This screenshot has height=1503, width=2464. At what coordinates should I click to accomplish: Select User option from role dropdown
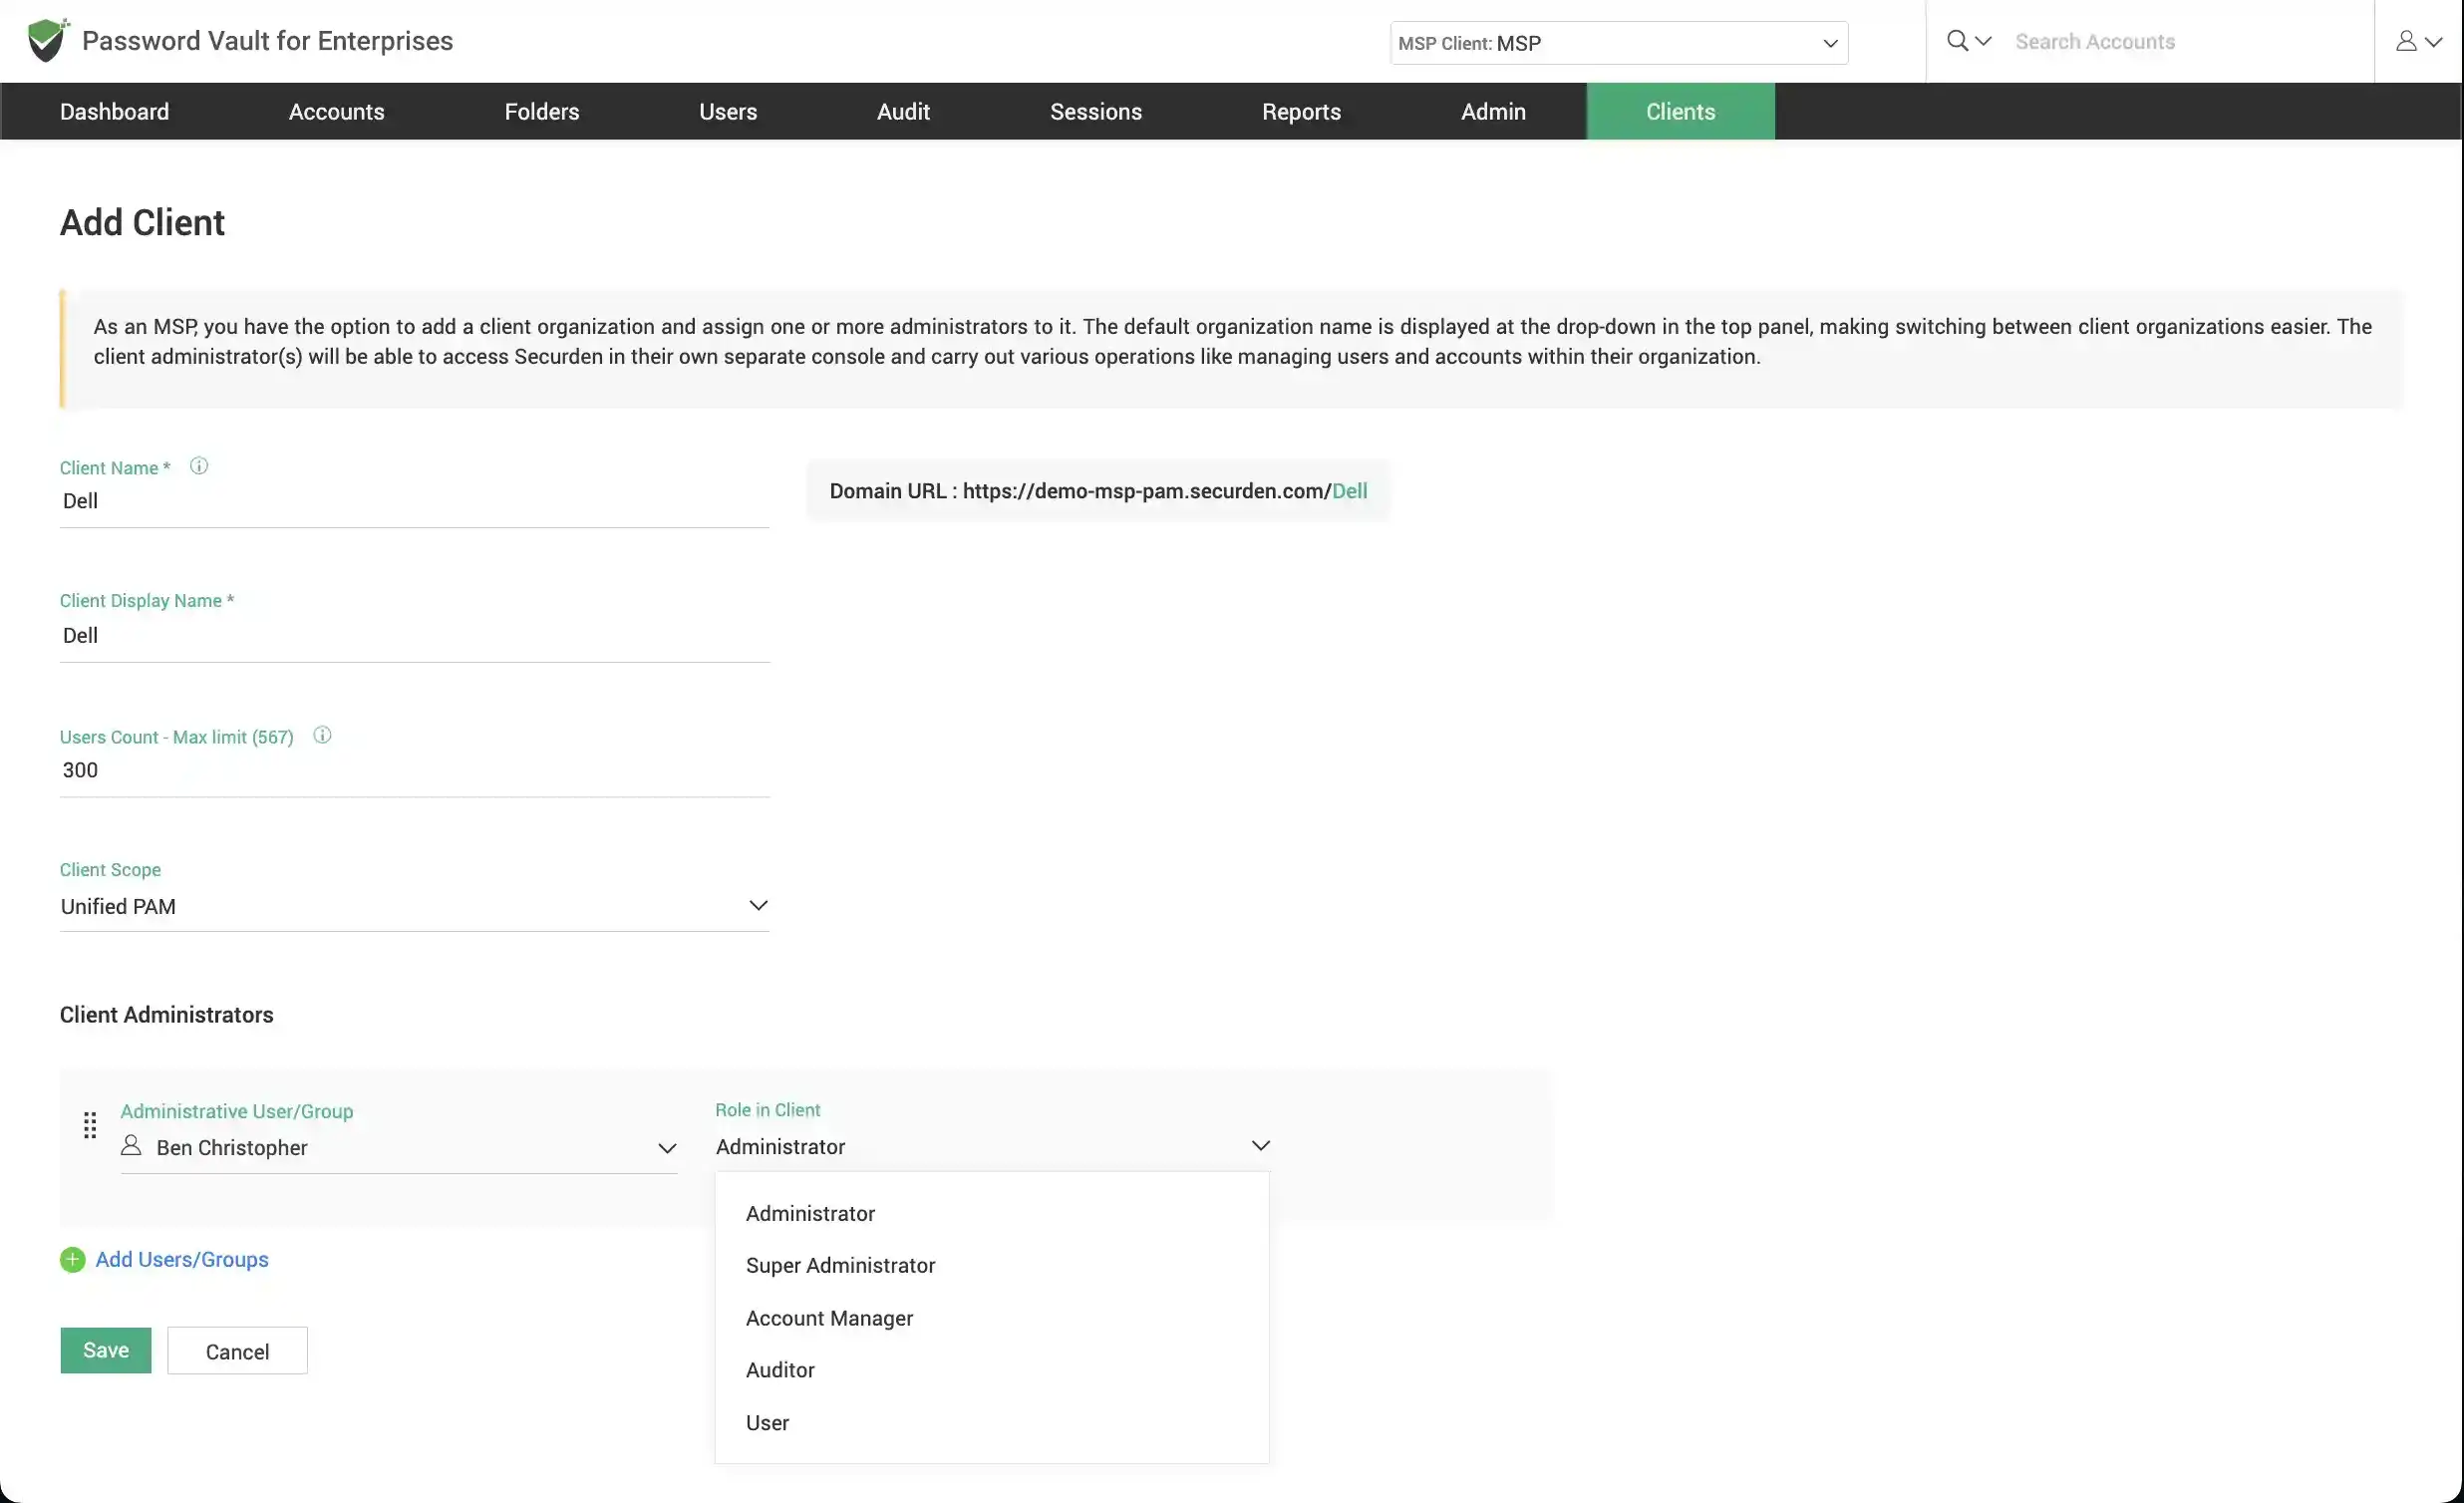pos(768,1422)
